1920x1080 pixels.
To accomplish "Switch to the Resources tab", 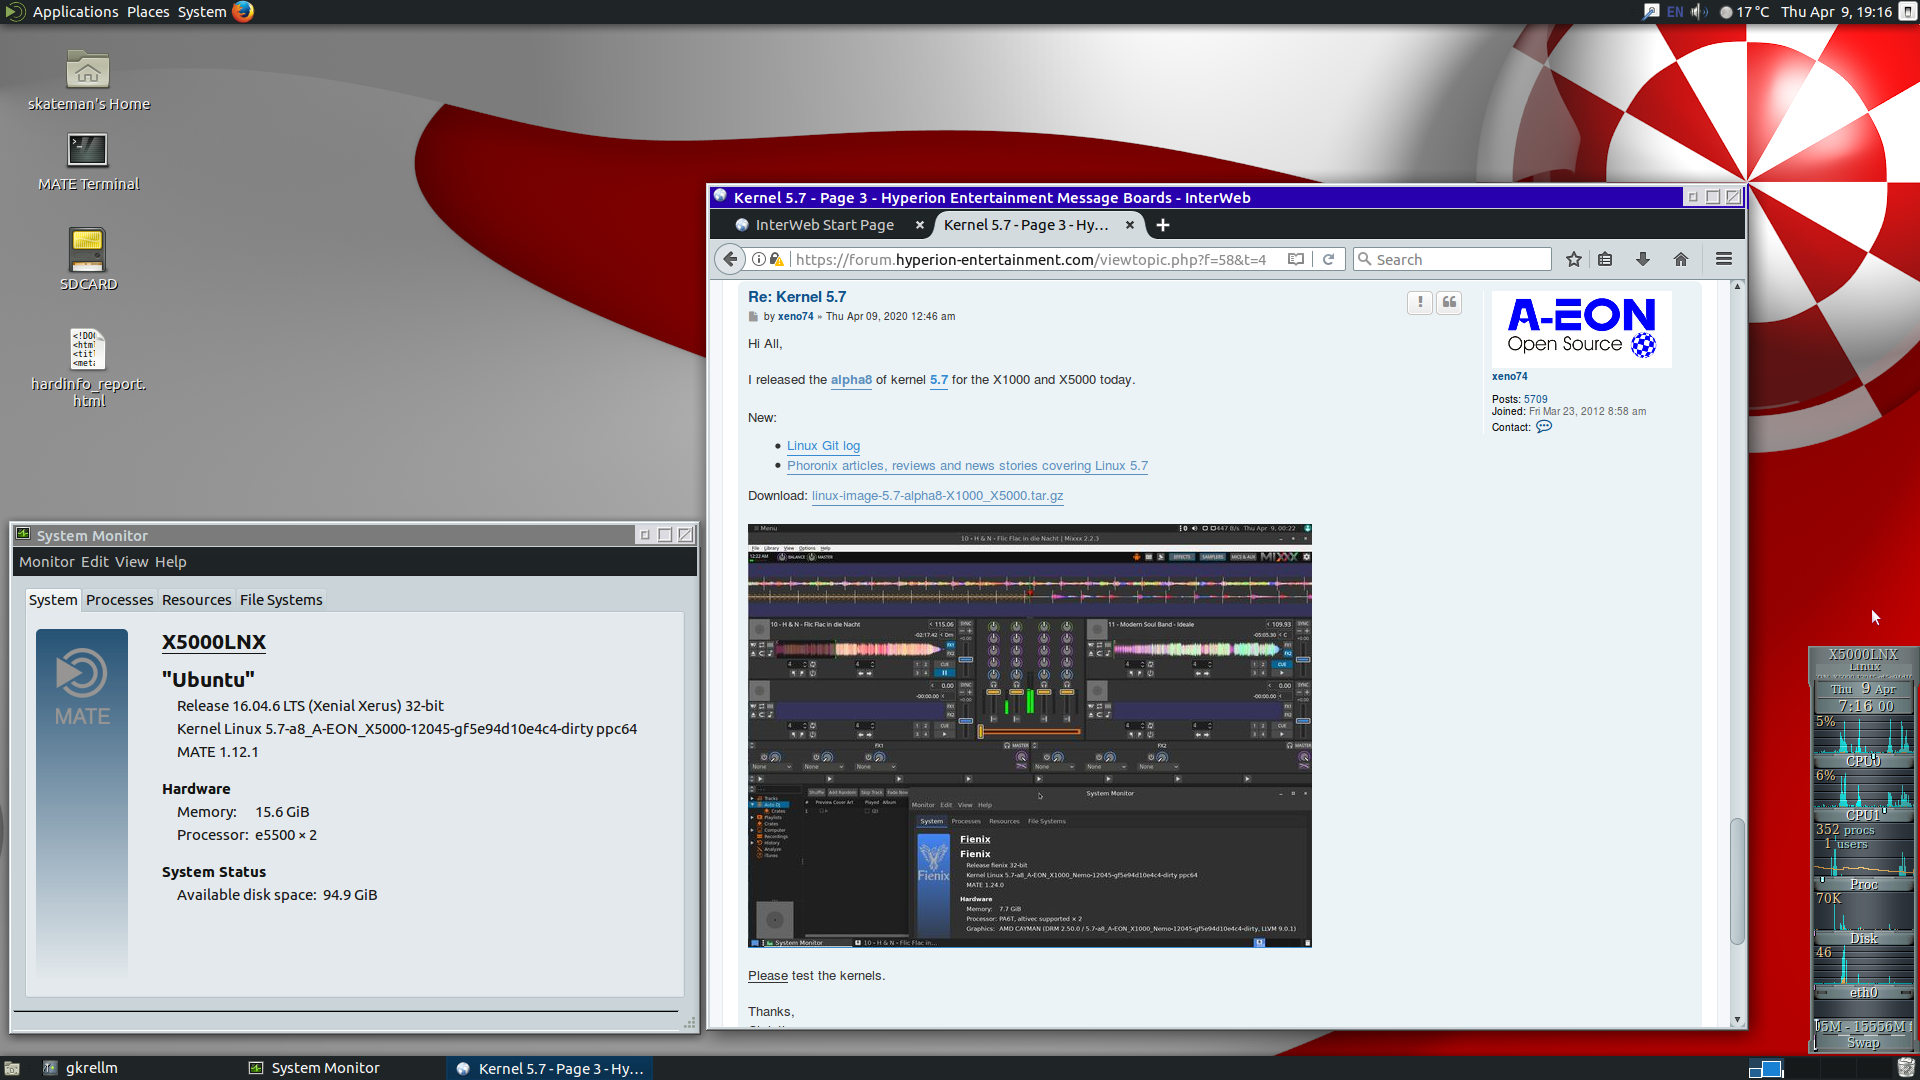I will pos(197,600).
